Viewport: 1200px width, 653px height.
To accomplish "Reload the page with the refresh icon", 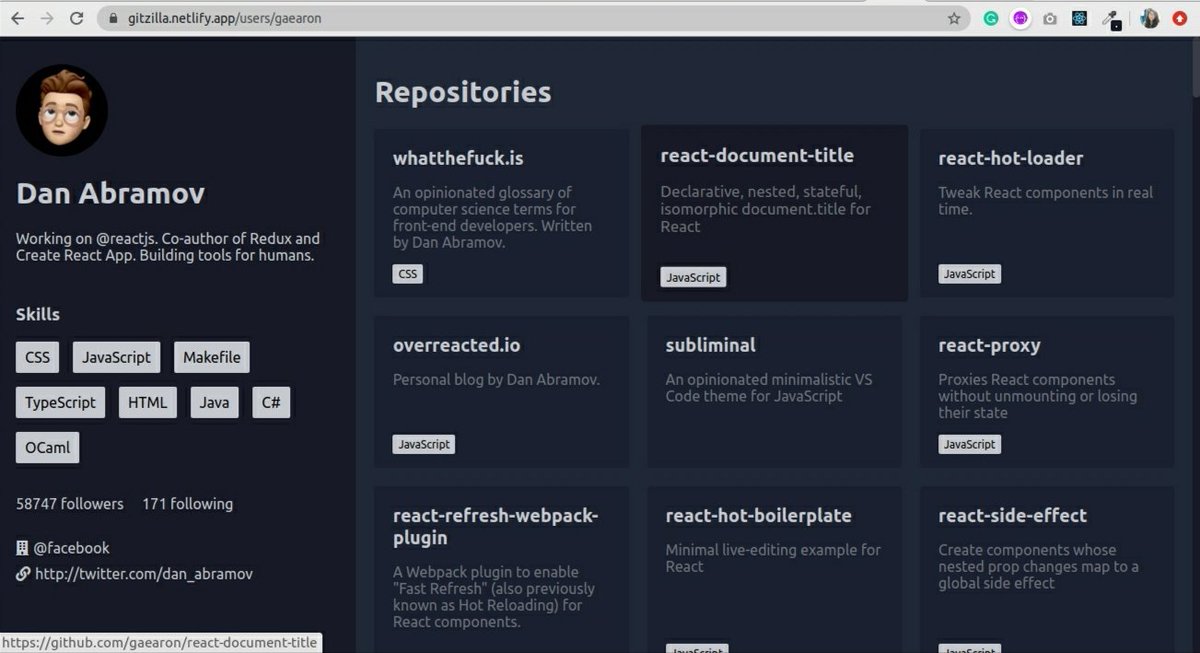I will pos(76,18).
